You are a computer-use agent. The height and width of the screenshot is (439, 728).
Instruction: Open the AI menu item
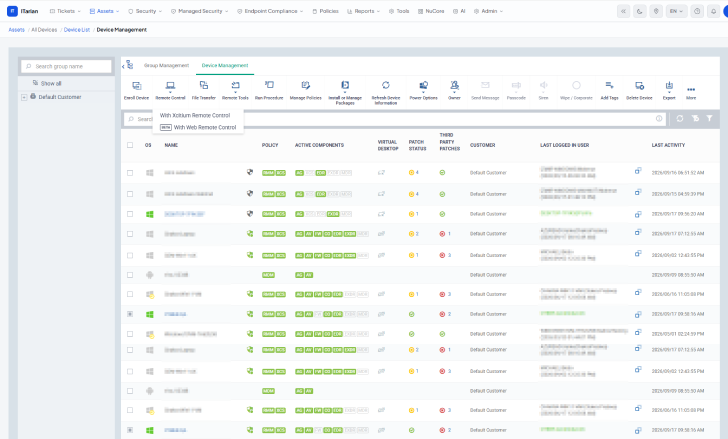click(x=459, y=11)
